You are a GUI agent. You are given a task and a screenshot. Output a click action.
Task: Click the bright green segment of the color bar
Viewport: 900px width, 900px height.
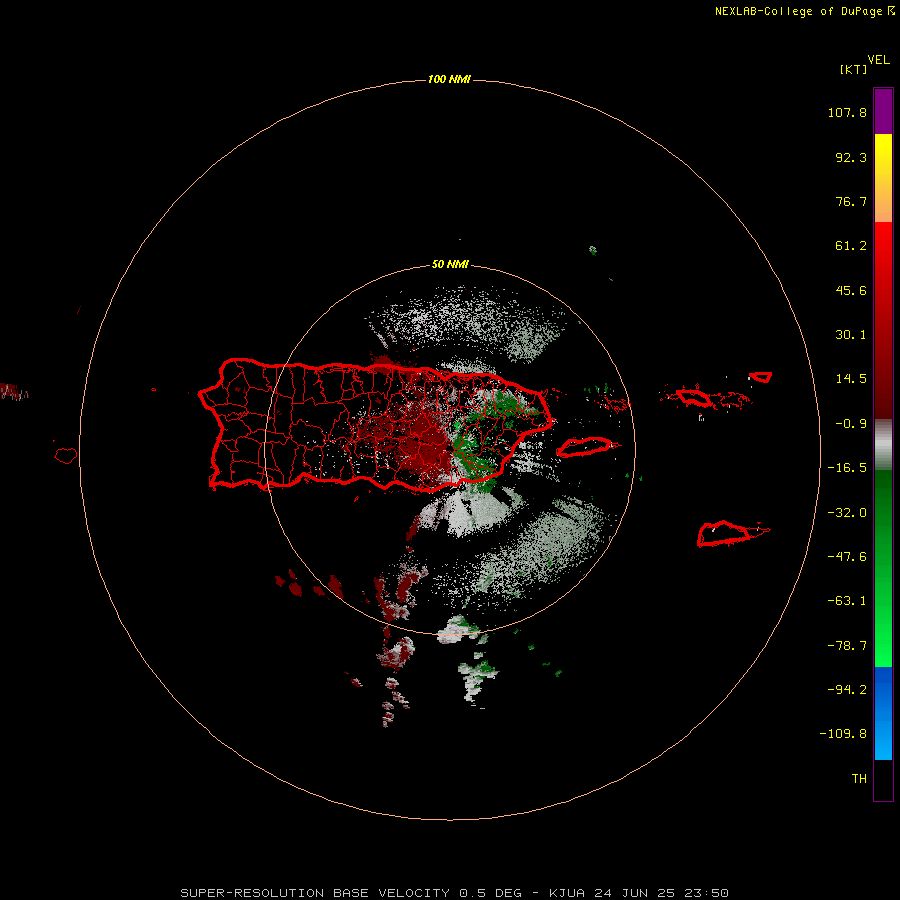tap(883, 568)
